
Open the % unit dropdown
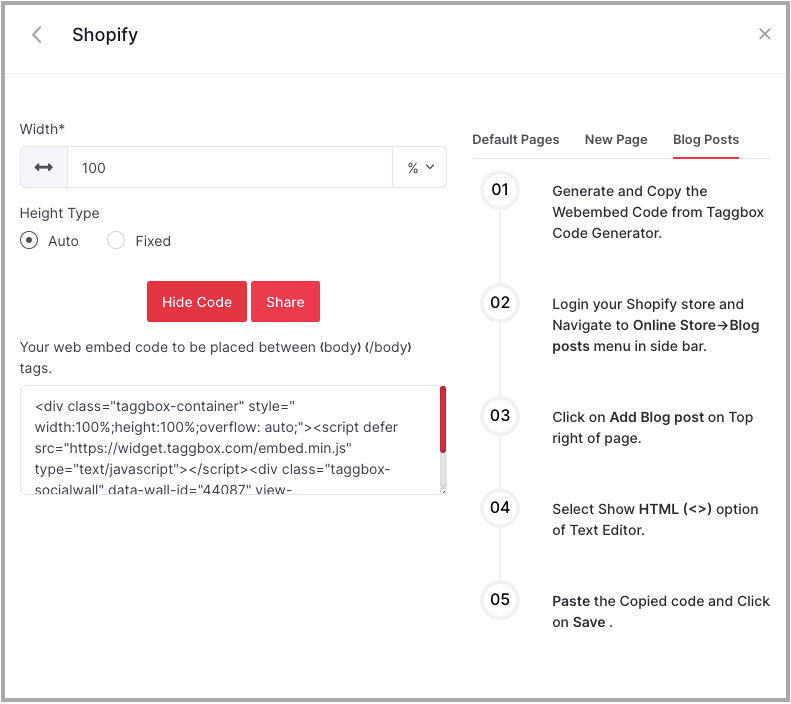[420, 168]
